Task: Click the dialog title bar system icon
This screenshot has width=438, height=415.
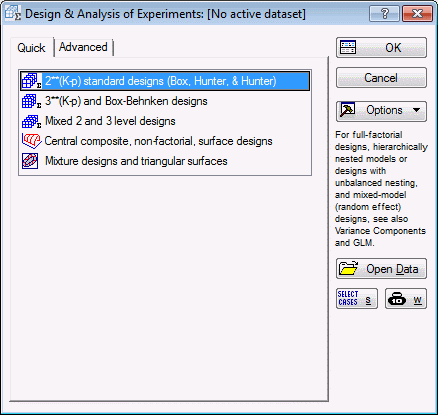Action: point(13,14)
